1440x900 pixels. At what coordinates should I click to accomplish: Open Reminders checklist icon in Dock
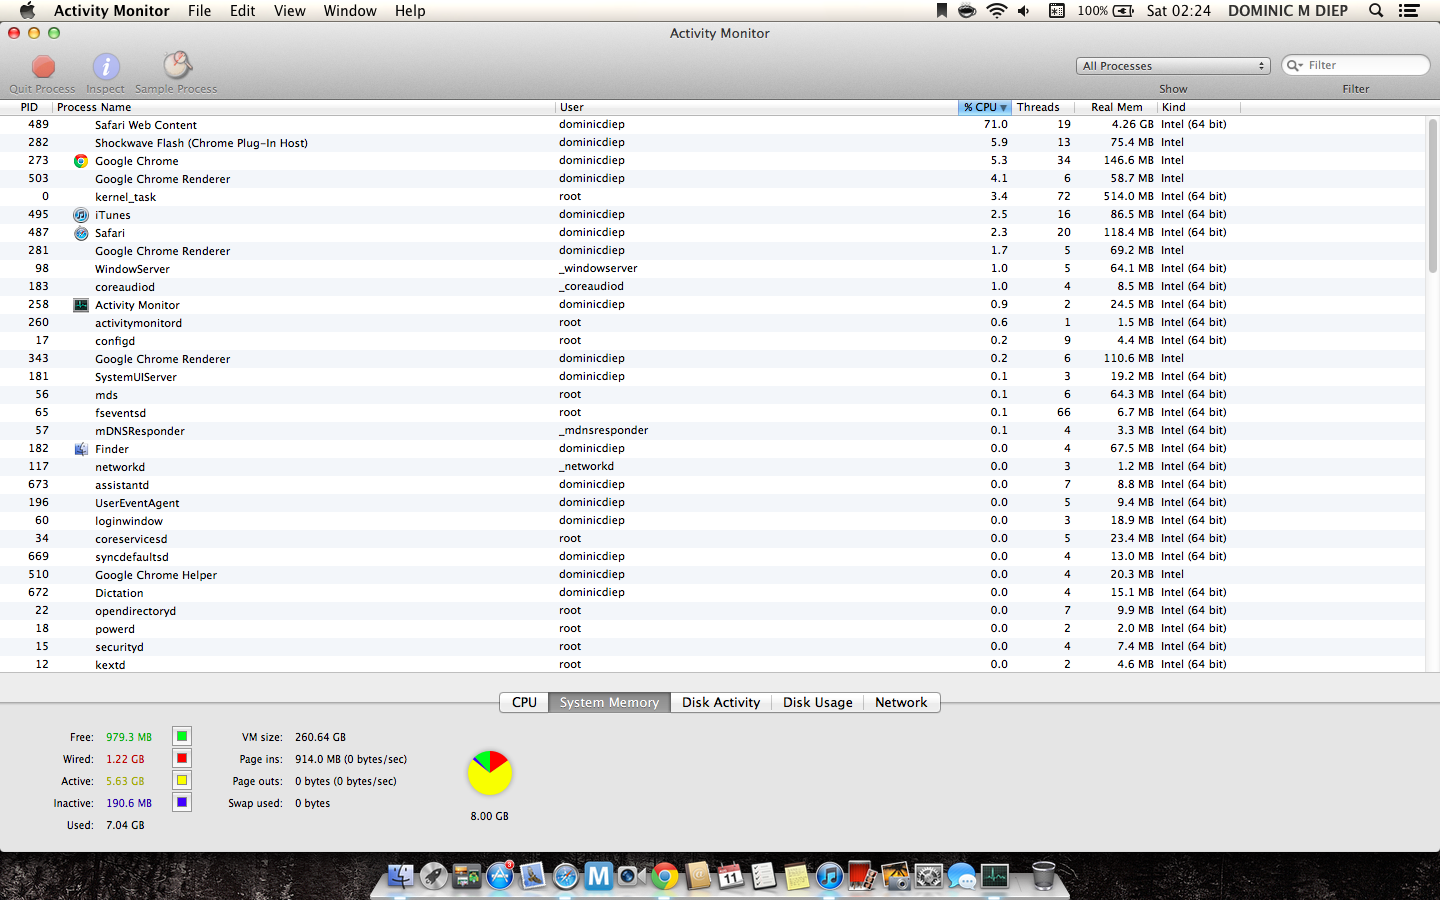(x=764, y=876)
